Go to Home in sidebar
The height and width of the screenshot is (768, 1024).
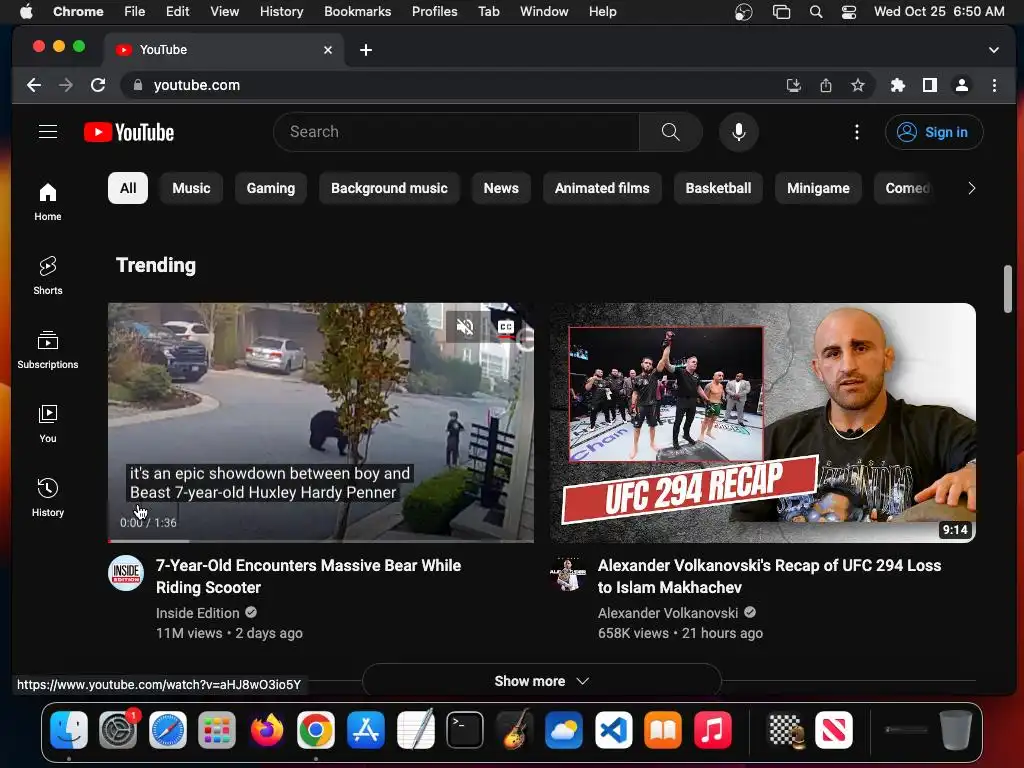[48, 202]
